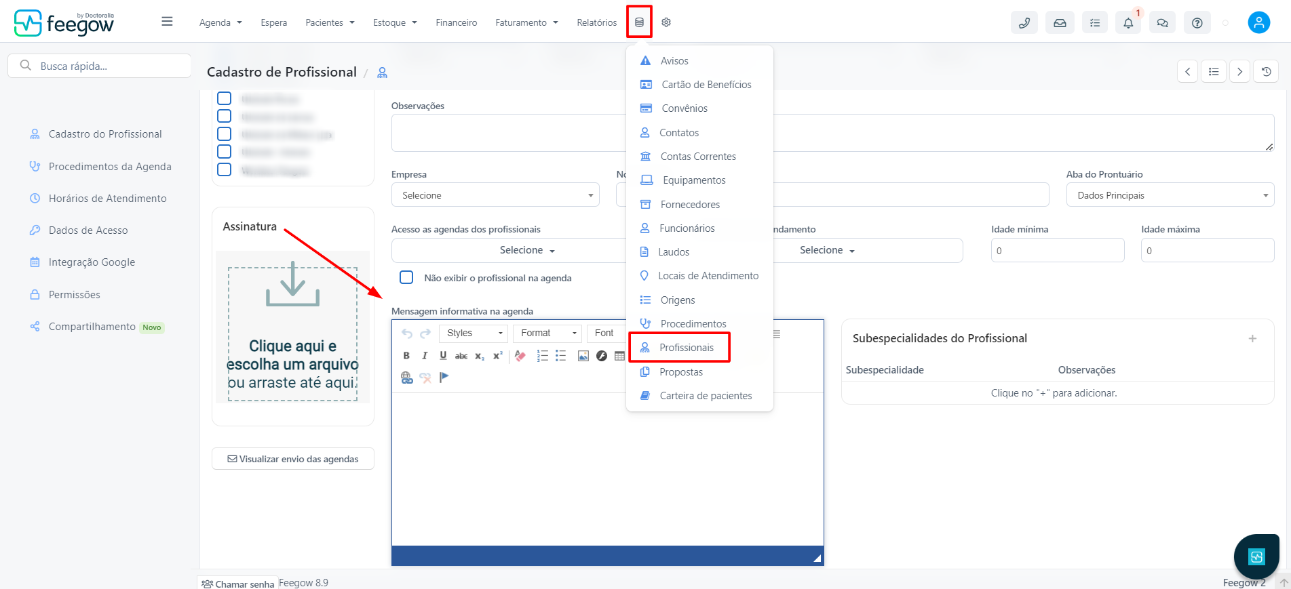The image size is (1291, 589).
Task: Click the insert link icon in editor
Action: pos(406,378)
